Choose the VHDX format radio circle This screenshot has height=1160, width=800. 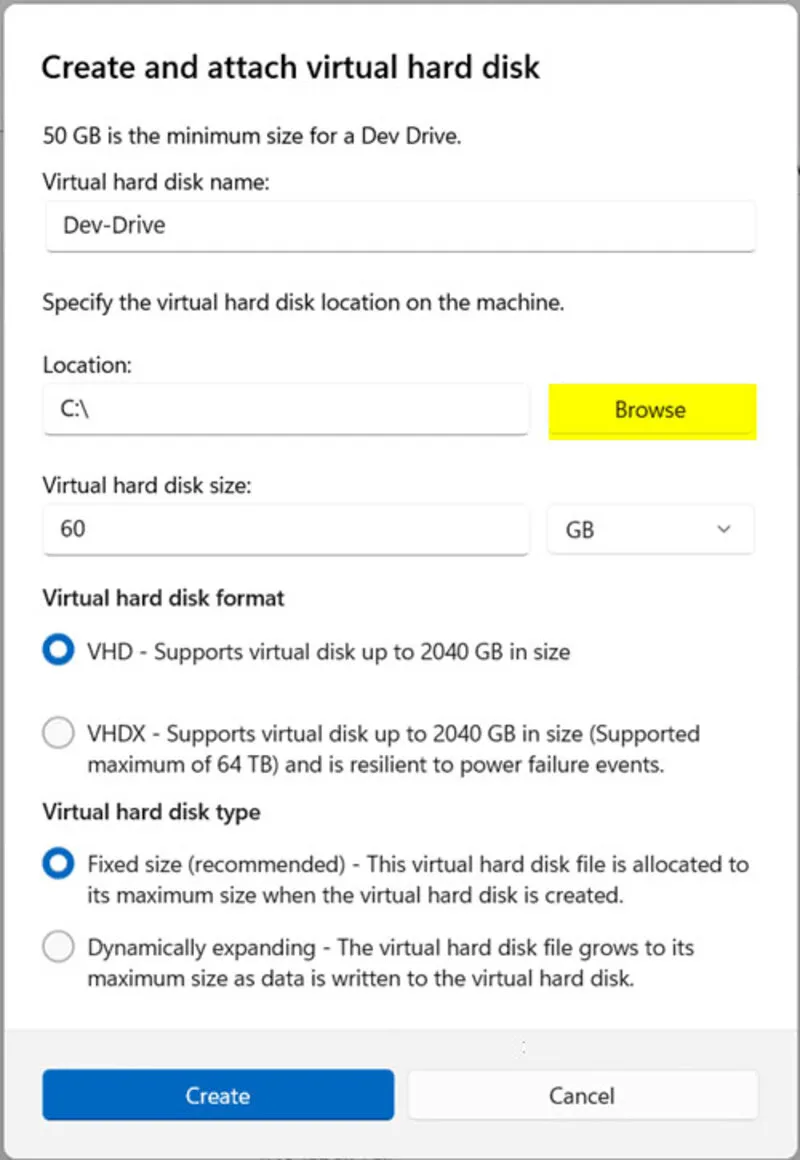(x=58, y=734)
